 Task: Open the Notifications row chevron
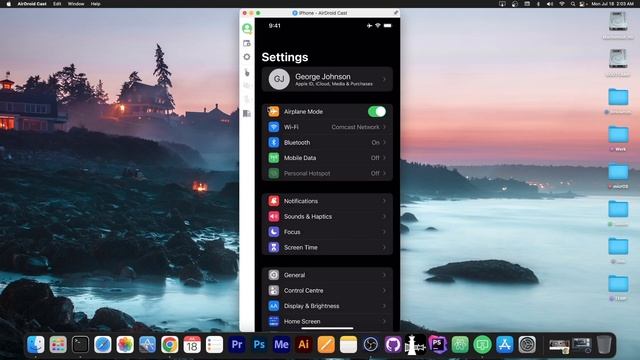click(x=384, y=201)
